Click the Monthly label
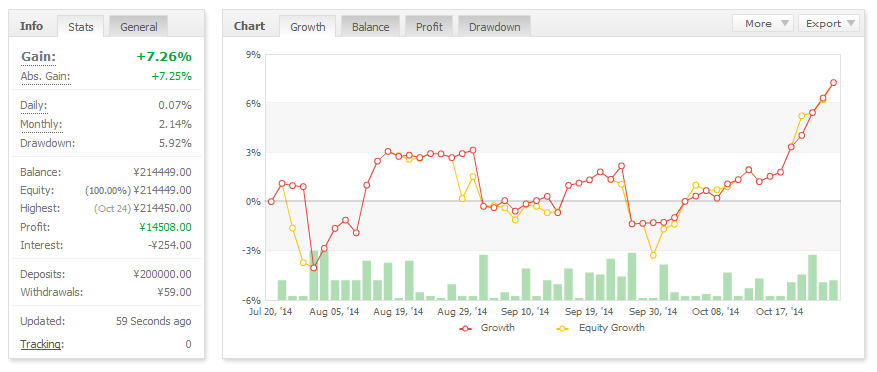The image size is (877, 372). pos(41,124)
